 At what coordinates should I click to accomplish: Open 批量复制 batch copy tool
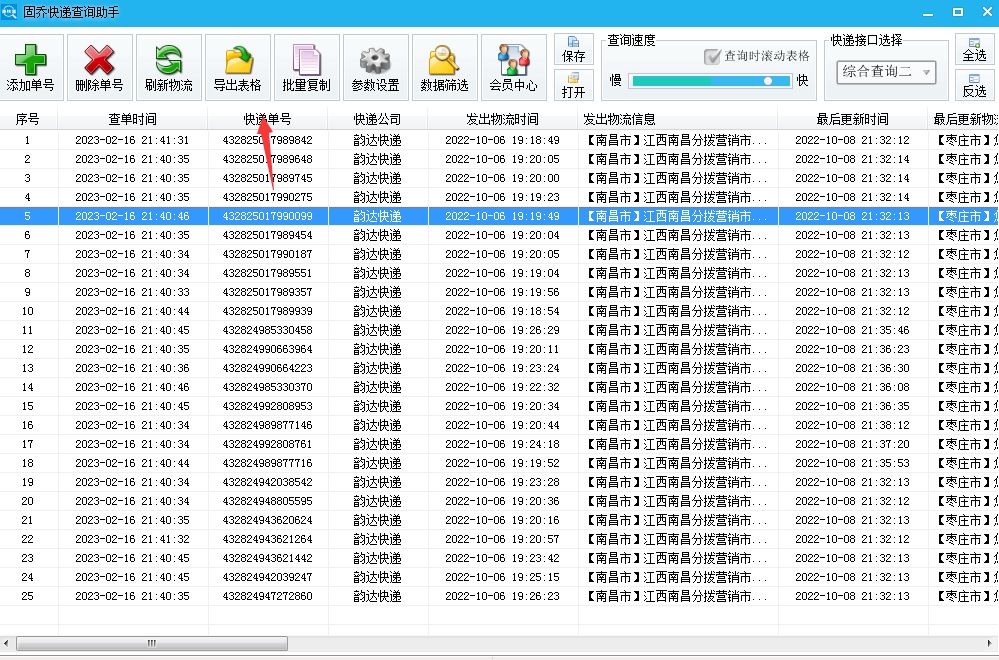(x=306, y=68)
